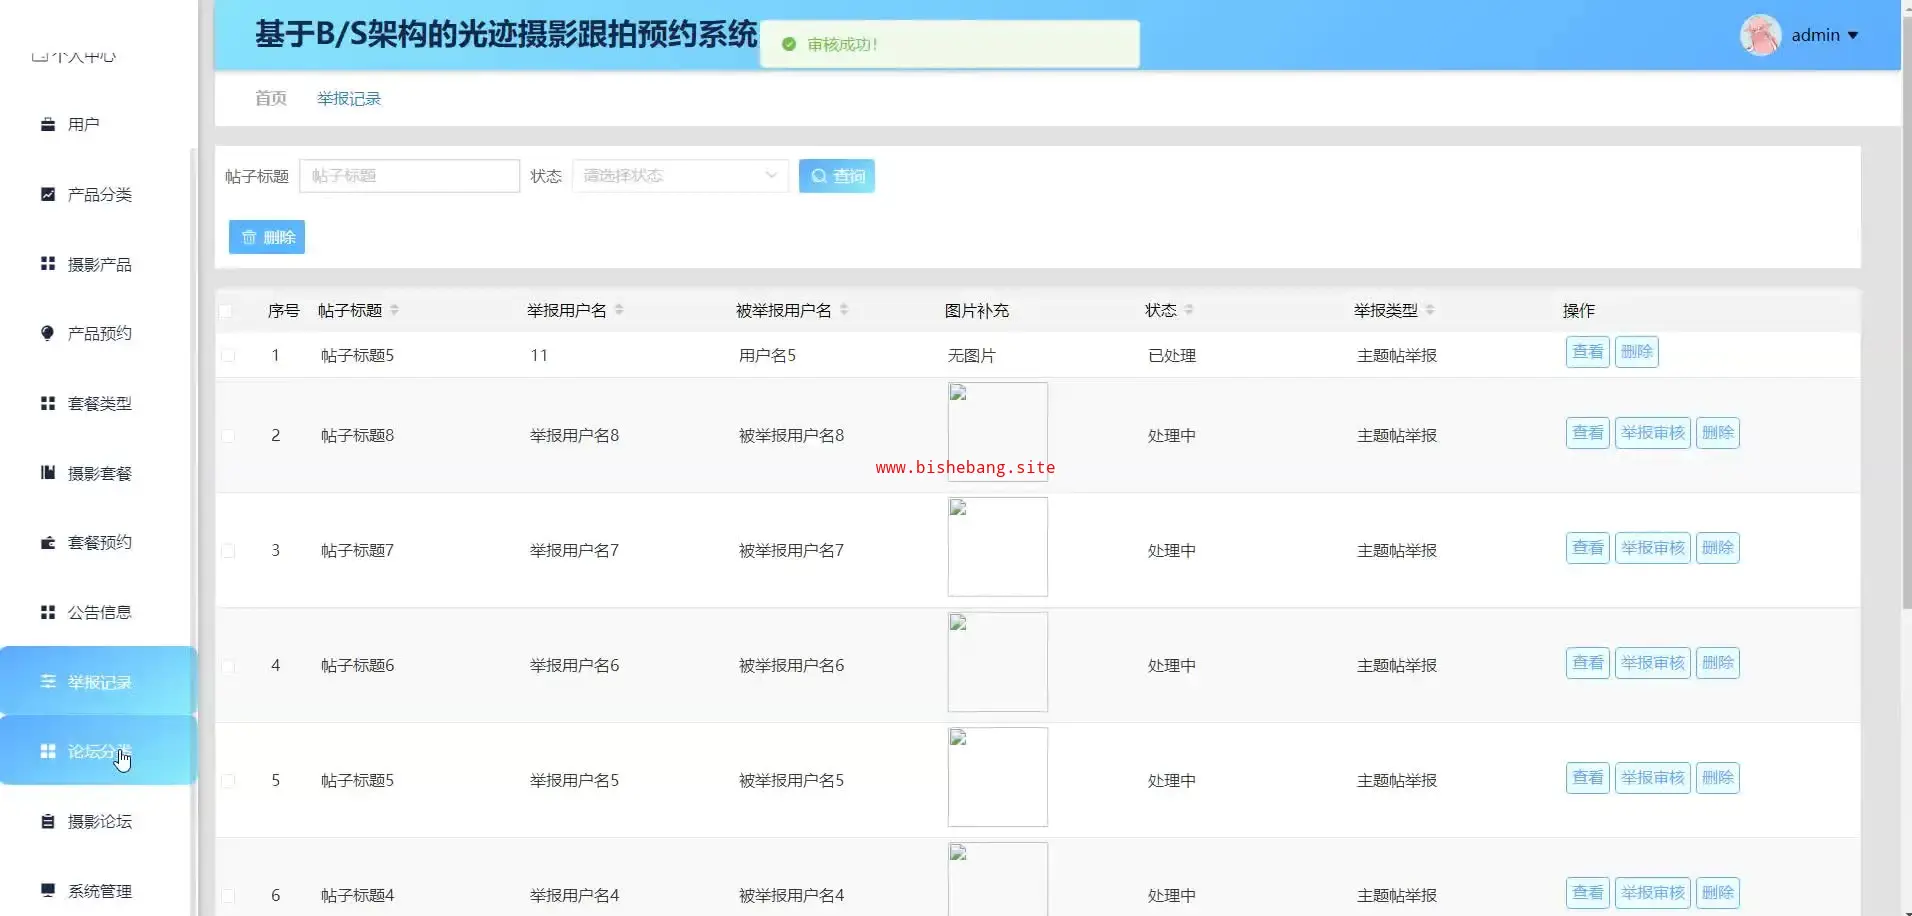
Task: Click the 摄影论坛 clipboard icon
Action: pyautogui.click(x=47, y=821)
